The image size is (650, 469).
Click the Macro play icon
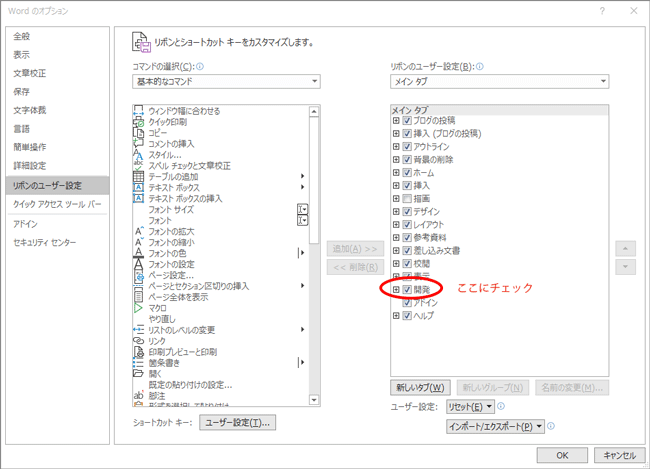pos(138,308)
